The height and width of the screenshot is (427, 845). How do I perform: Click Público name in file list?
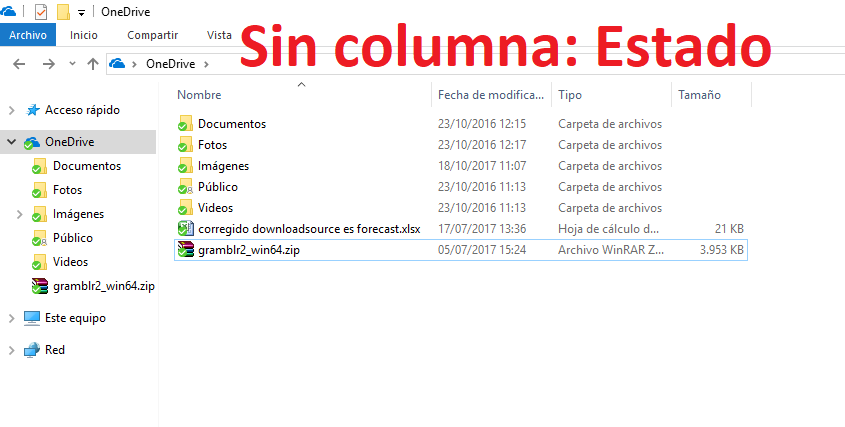click(218, 187)
